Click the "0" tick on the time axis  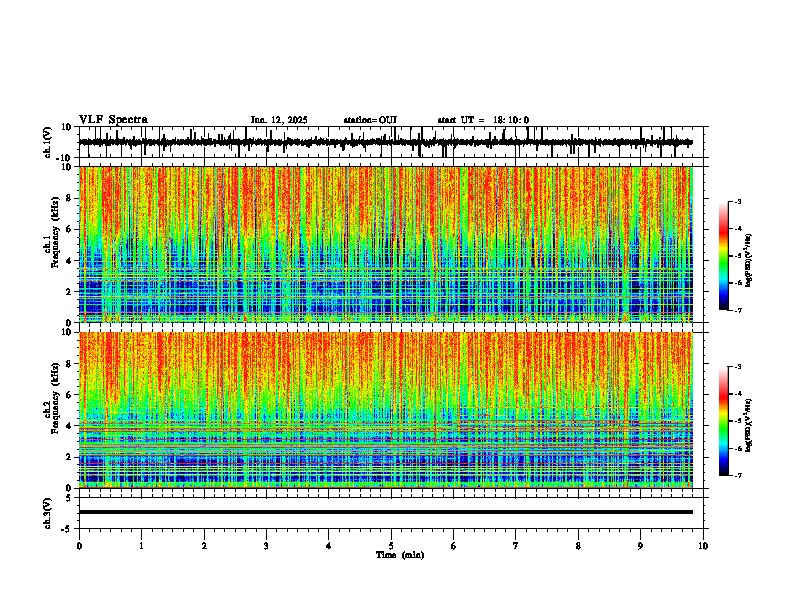[x=79, y=546]
